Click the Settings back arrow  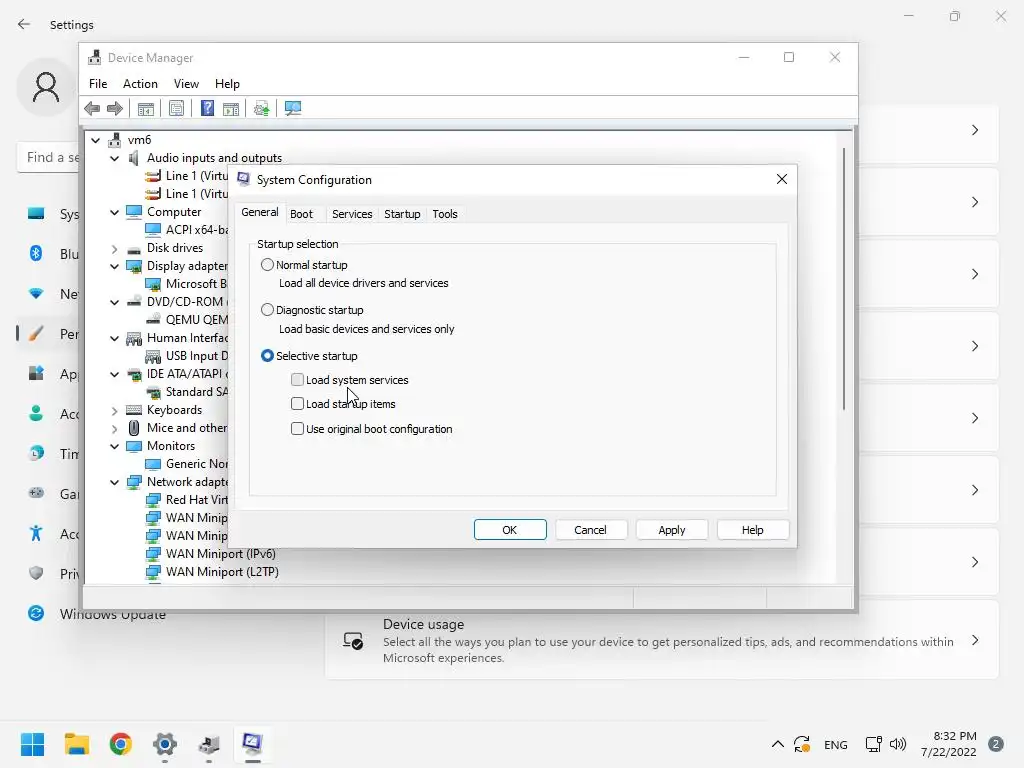point(24,24)
